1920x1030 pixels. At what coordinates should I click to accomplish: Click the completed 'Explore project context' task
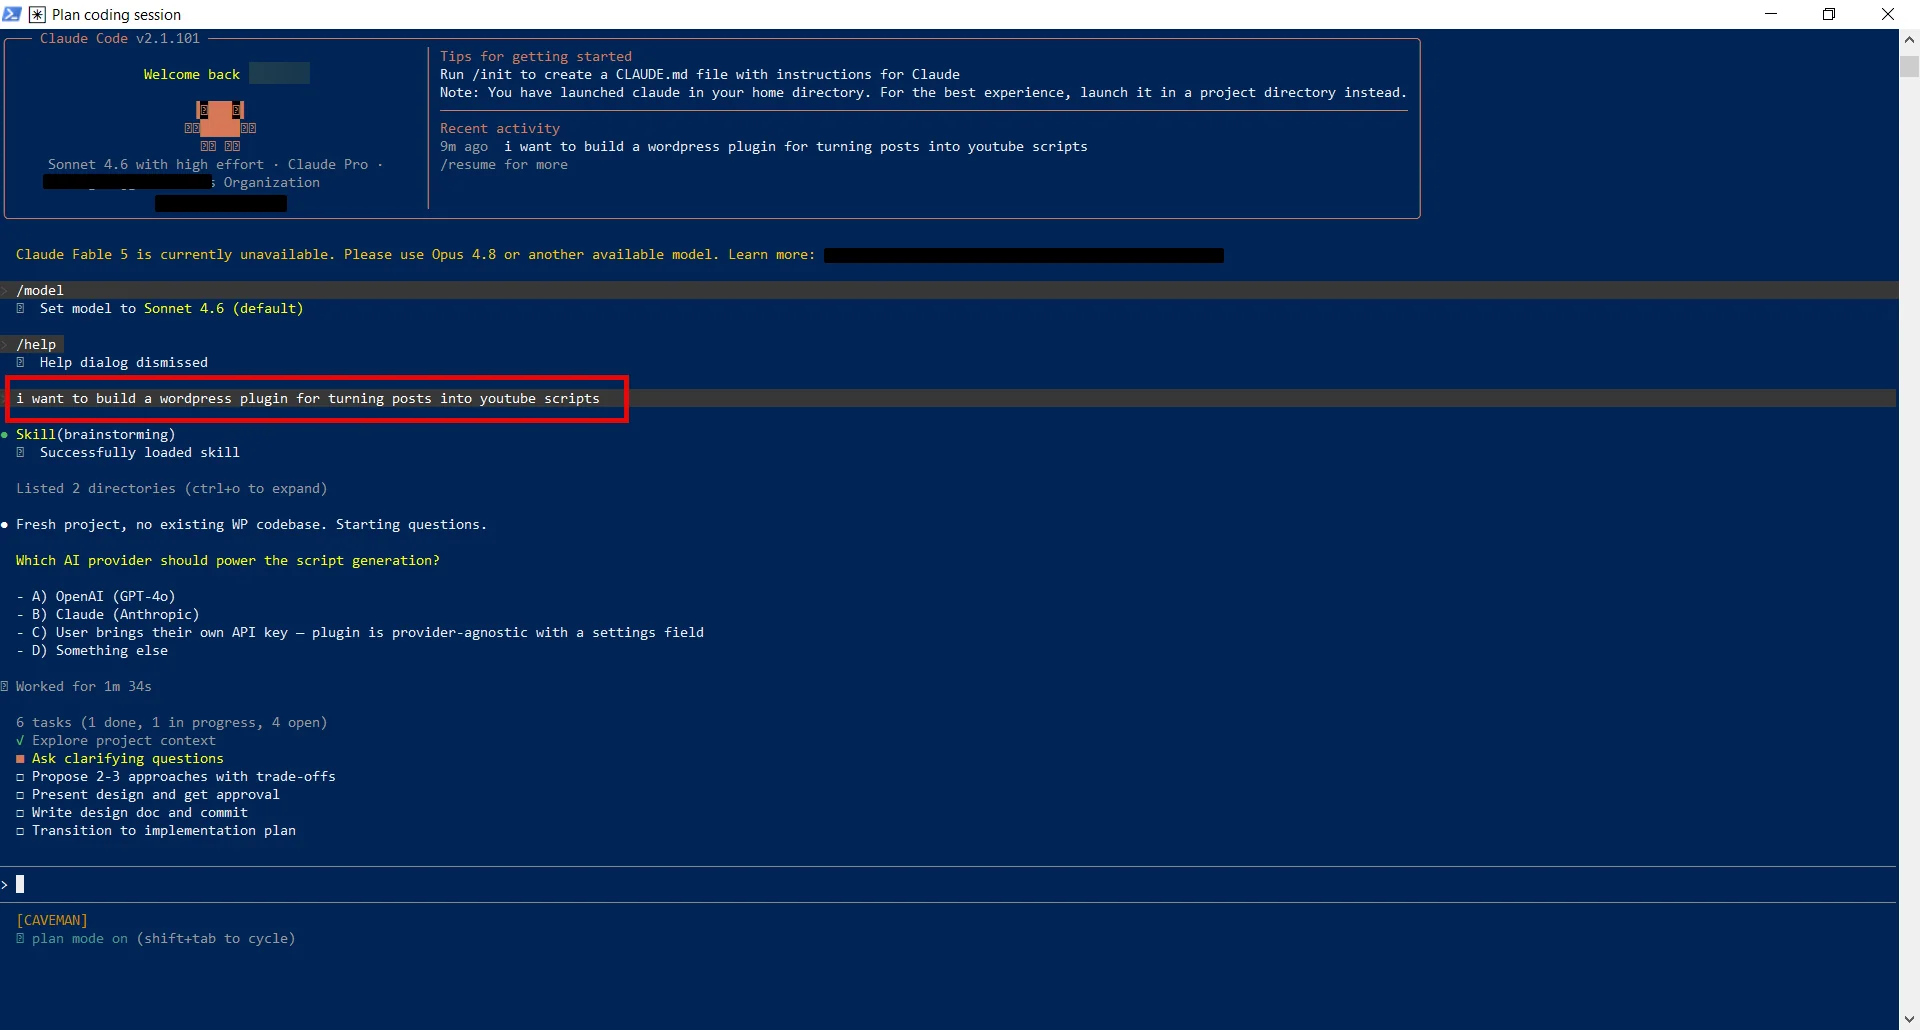coord(116,741)
